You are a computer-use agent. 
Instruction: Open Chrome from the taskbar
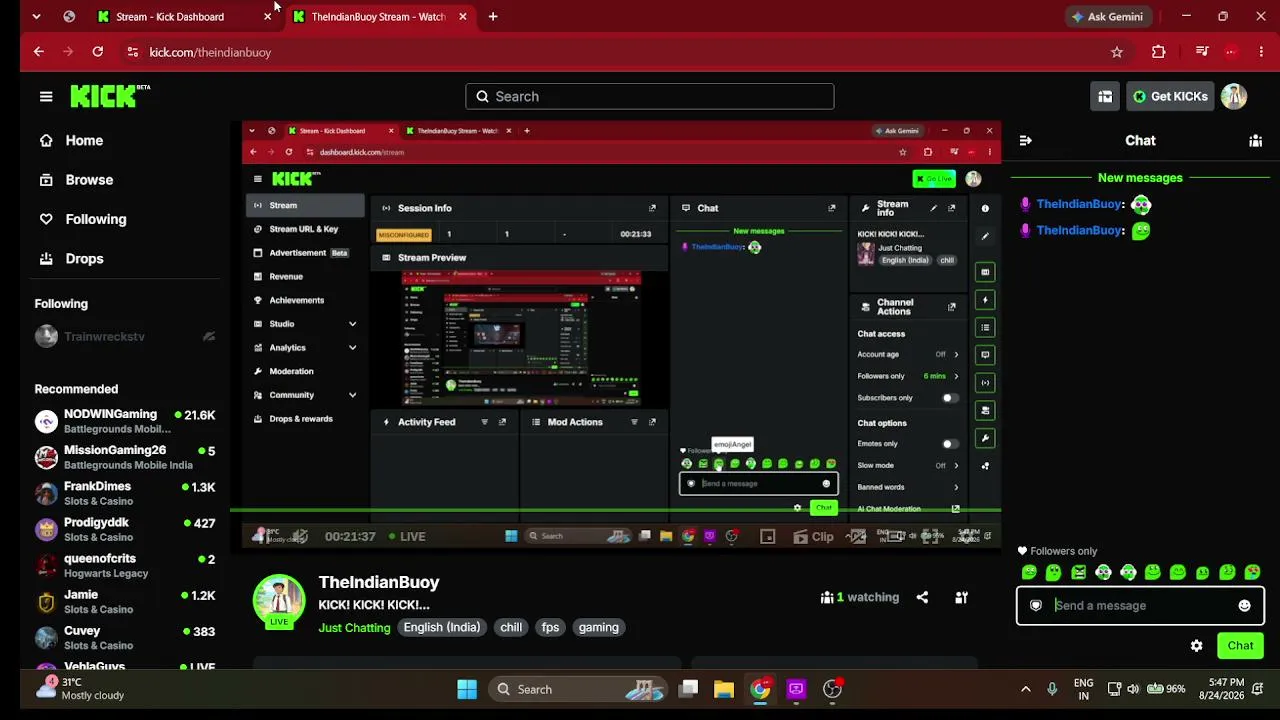pyautogui.click(x=760, y=689)
